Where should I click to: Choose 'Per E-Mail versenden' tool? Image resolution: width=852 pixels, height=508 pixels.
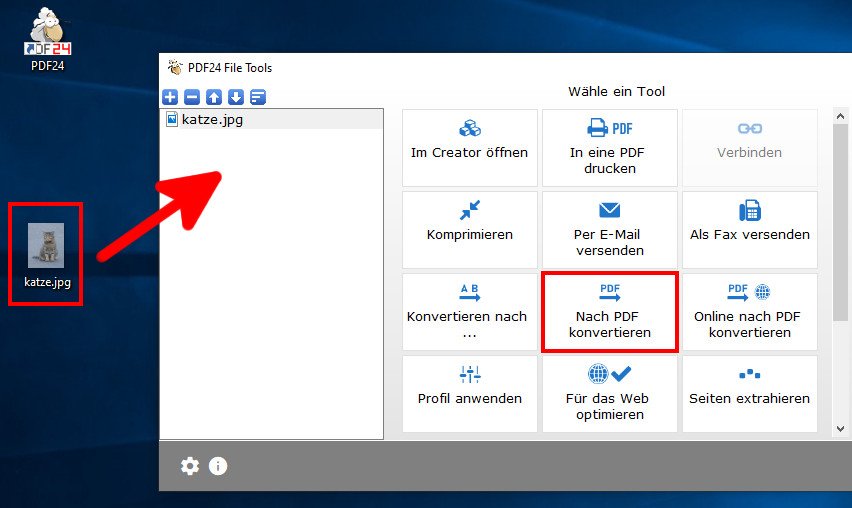click(x=609, y=229)
